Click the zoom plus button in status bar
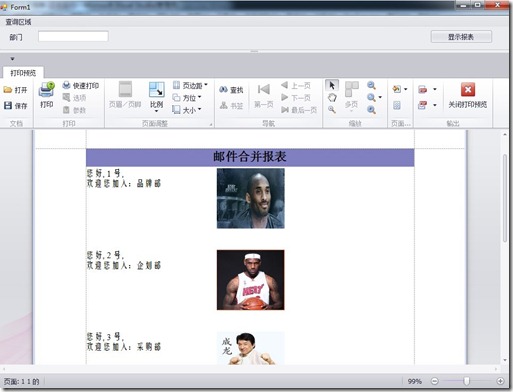Screen dimensions: 513x392 point(500,381)
